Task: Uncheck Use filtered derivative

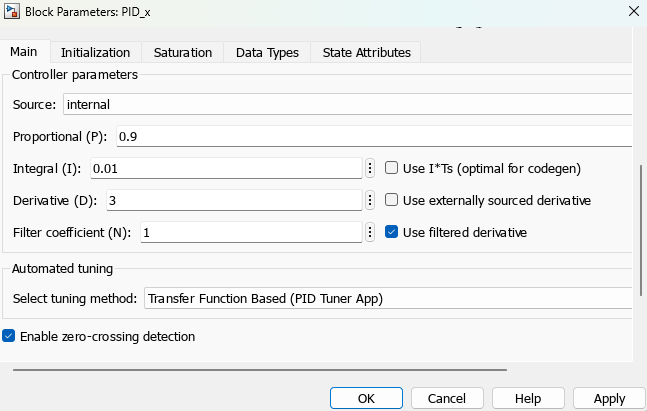Action: [x=391, y=232]
